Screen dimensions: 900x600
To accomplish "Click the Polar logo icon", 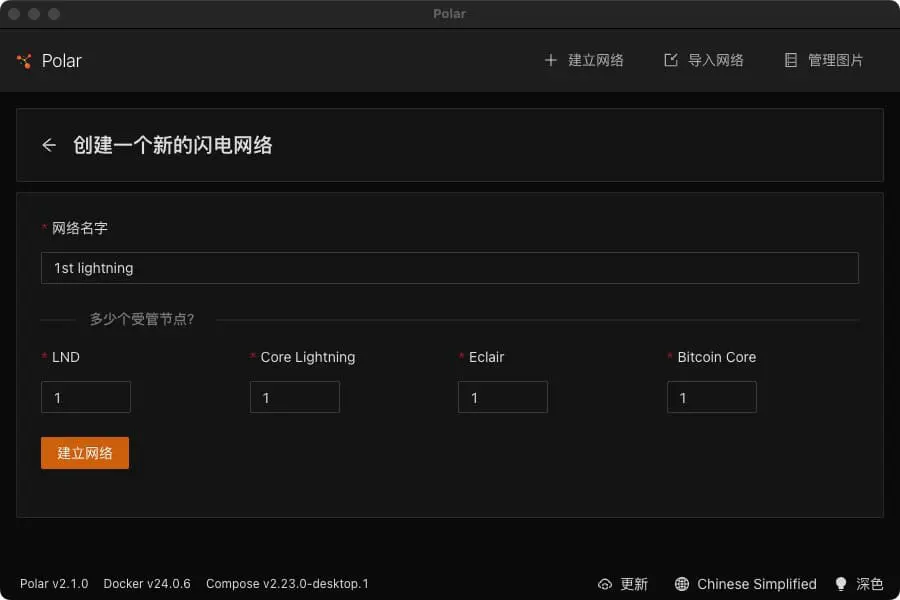I will 25,61.
